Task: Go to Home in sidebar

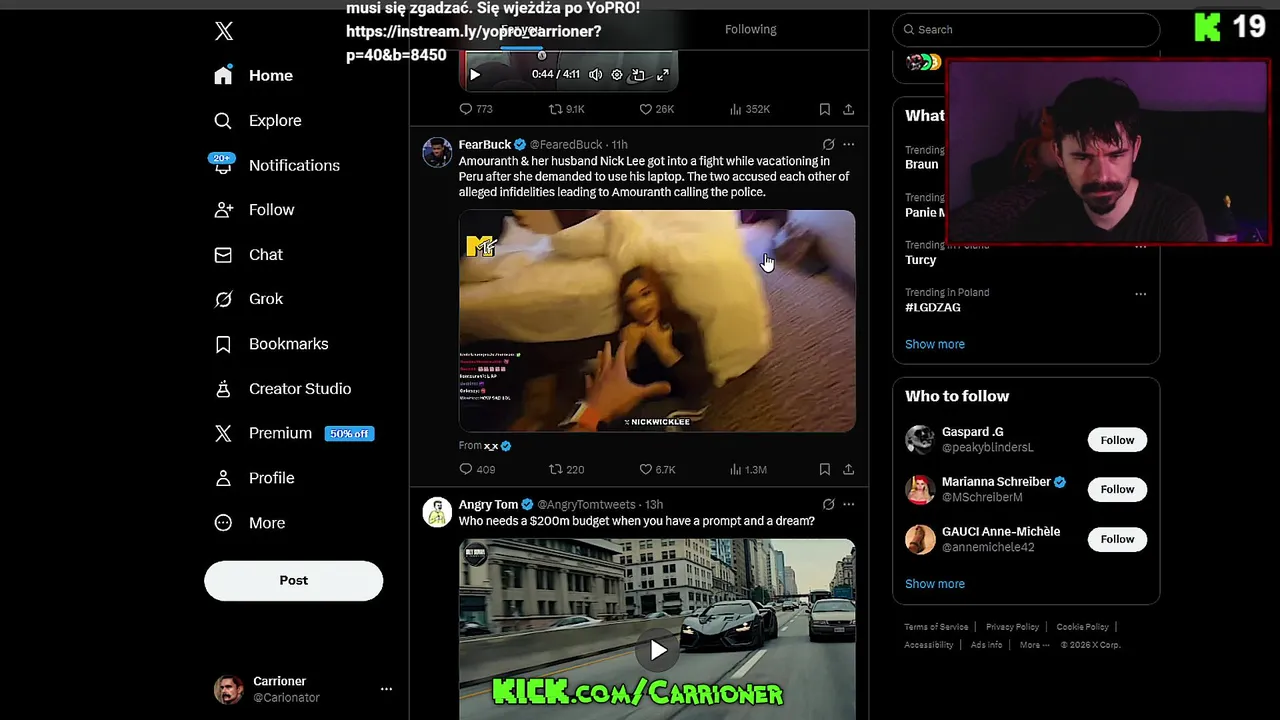Action: tap(254, 76)
